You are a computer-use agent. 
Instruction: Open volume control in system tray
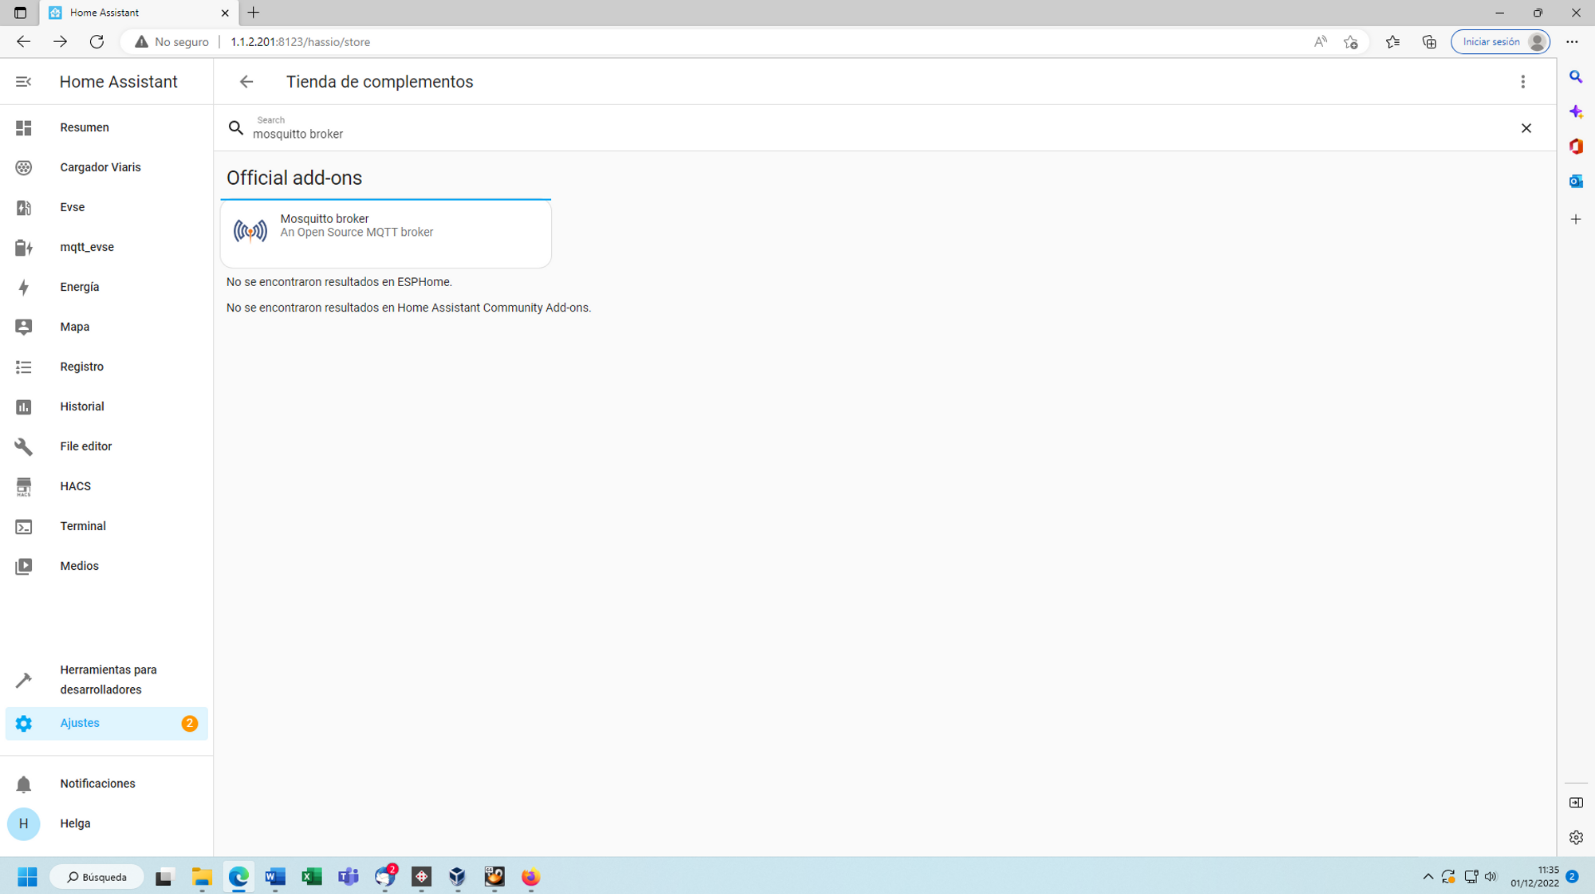[1490, 877]
